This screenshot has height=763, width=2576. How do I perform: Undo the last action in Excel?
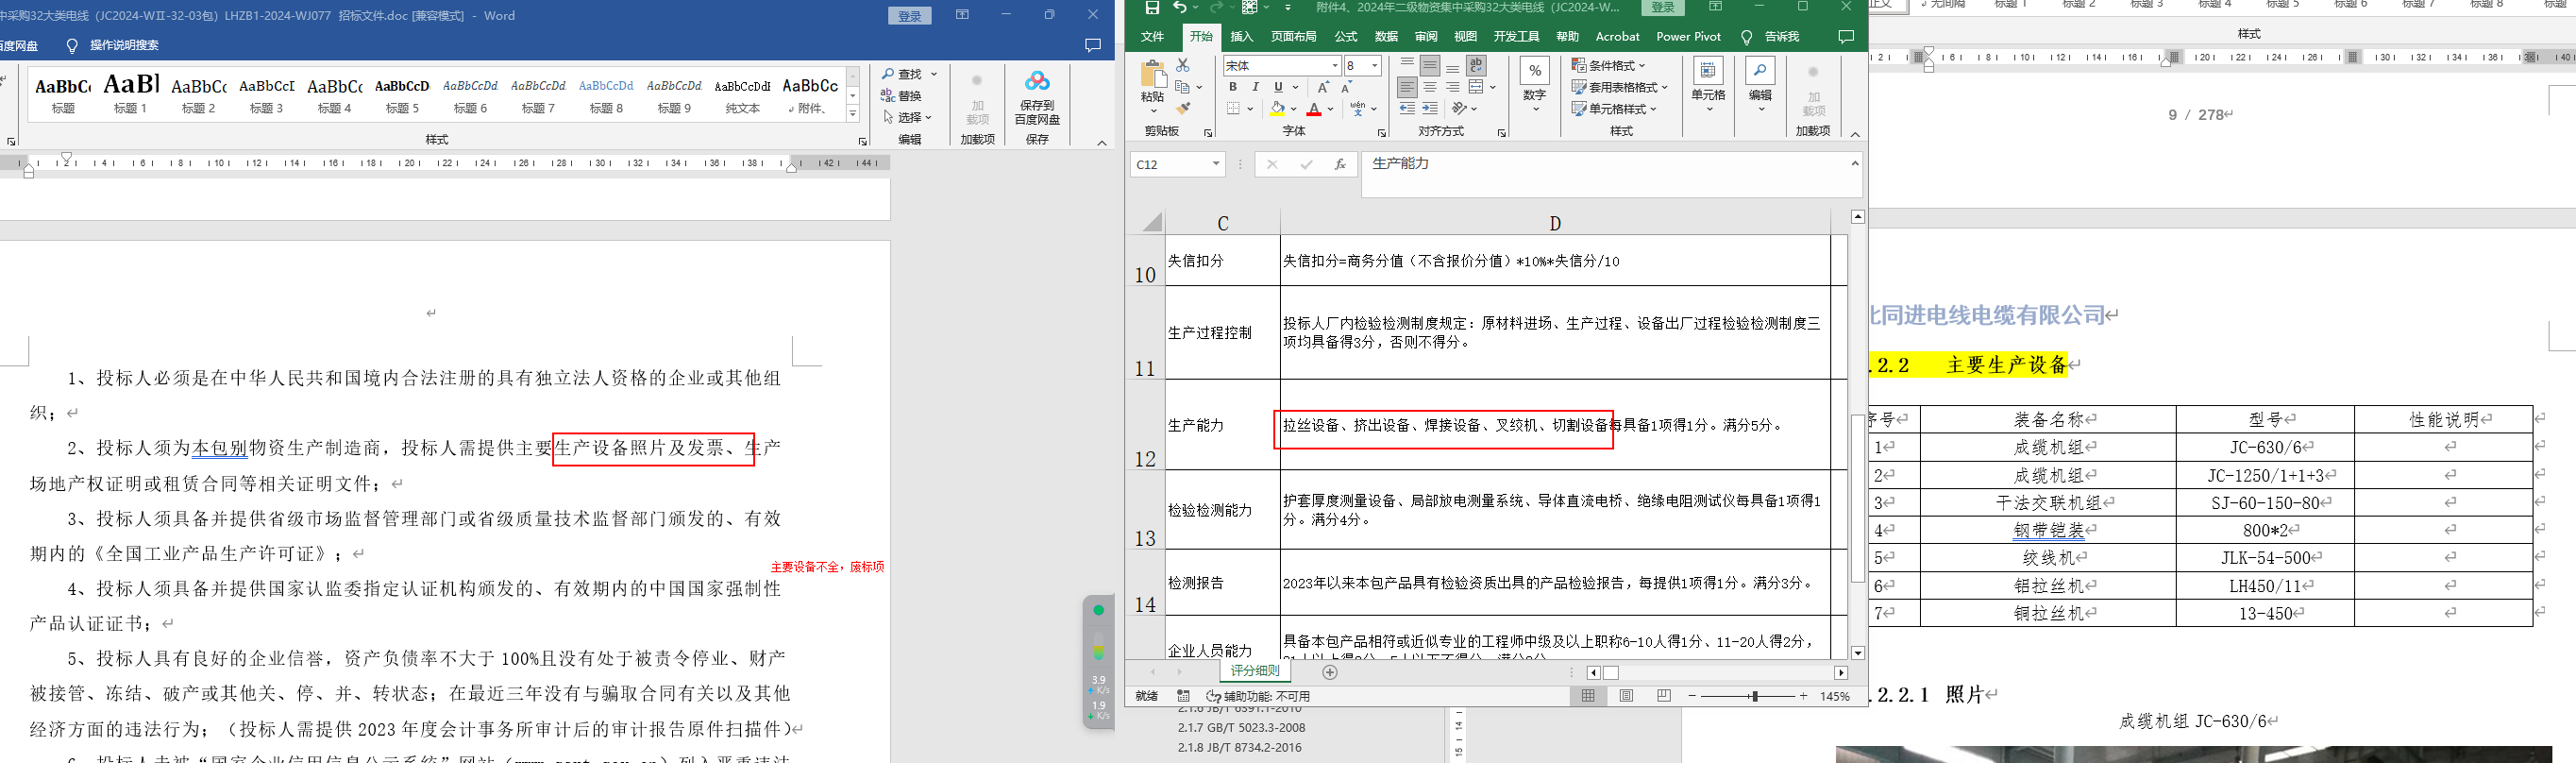click(1181, 8)
